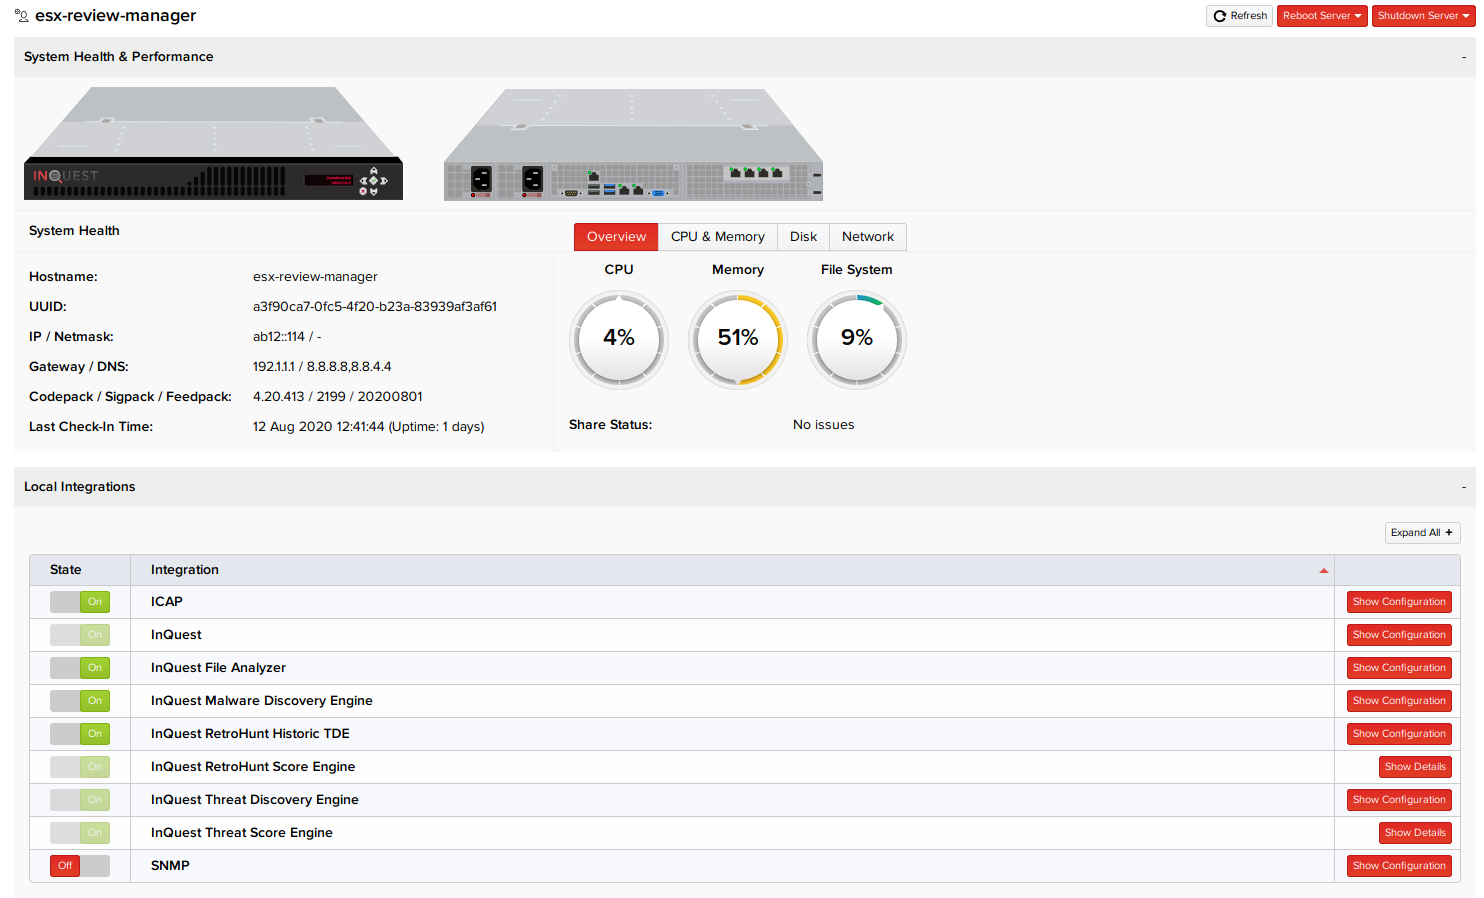Show Configuration for ICAP
This screenshot has width=1484, height=898.
click(x=1399, y=602)
